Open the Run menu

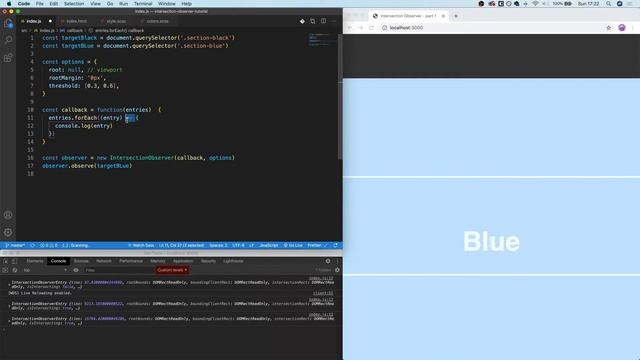123,4
